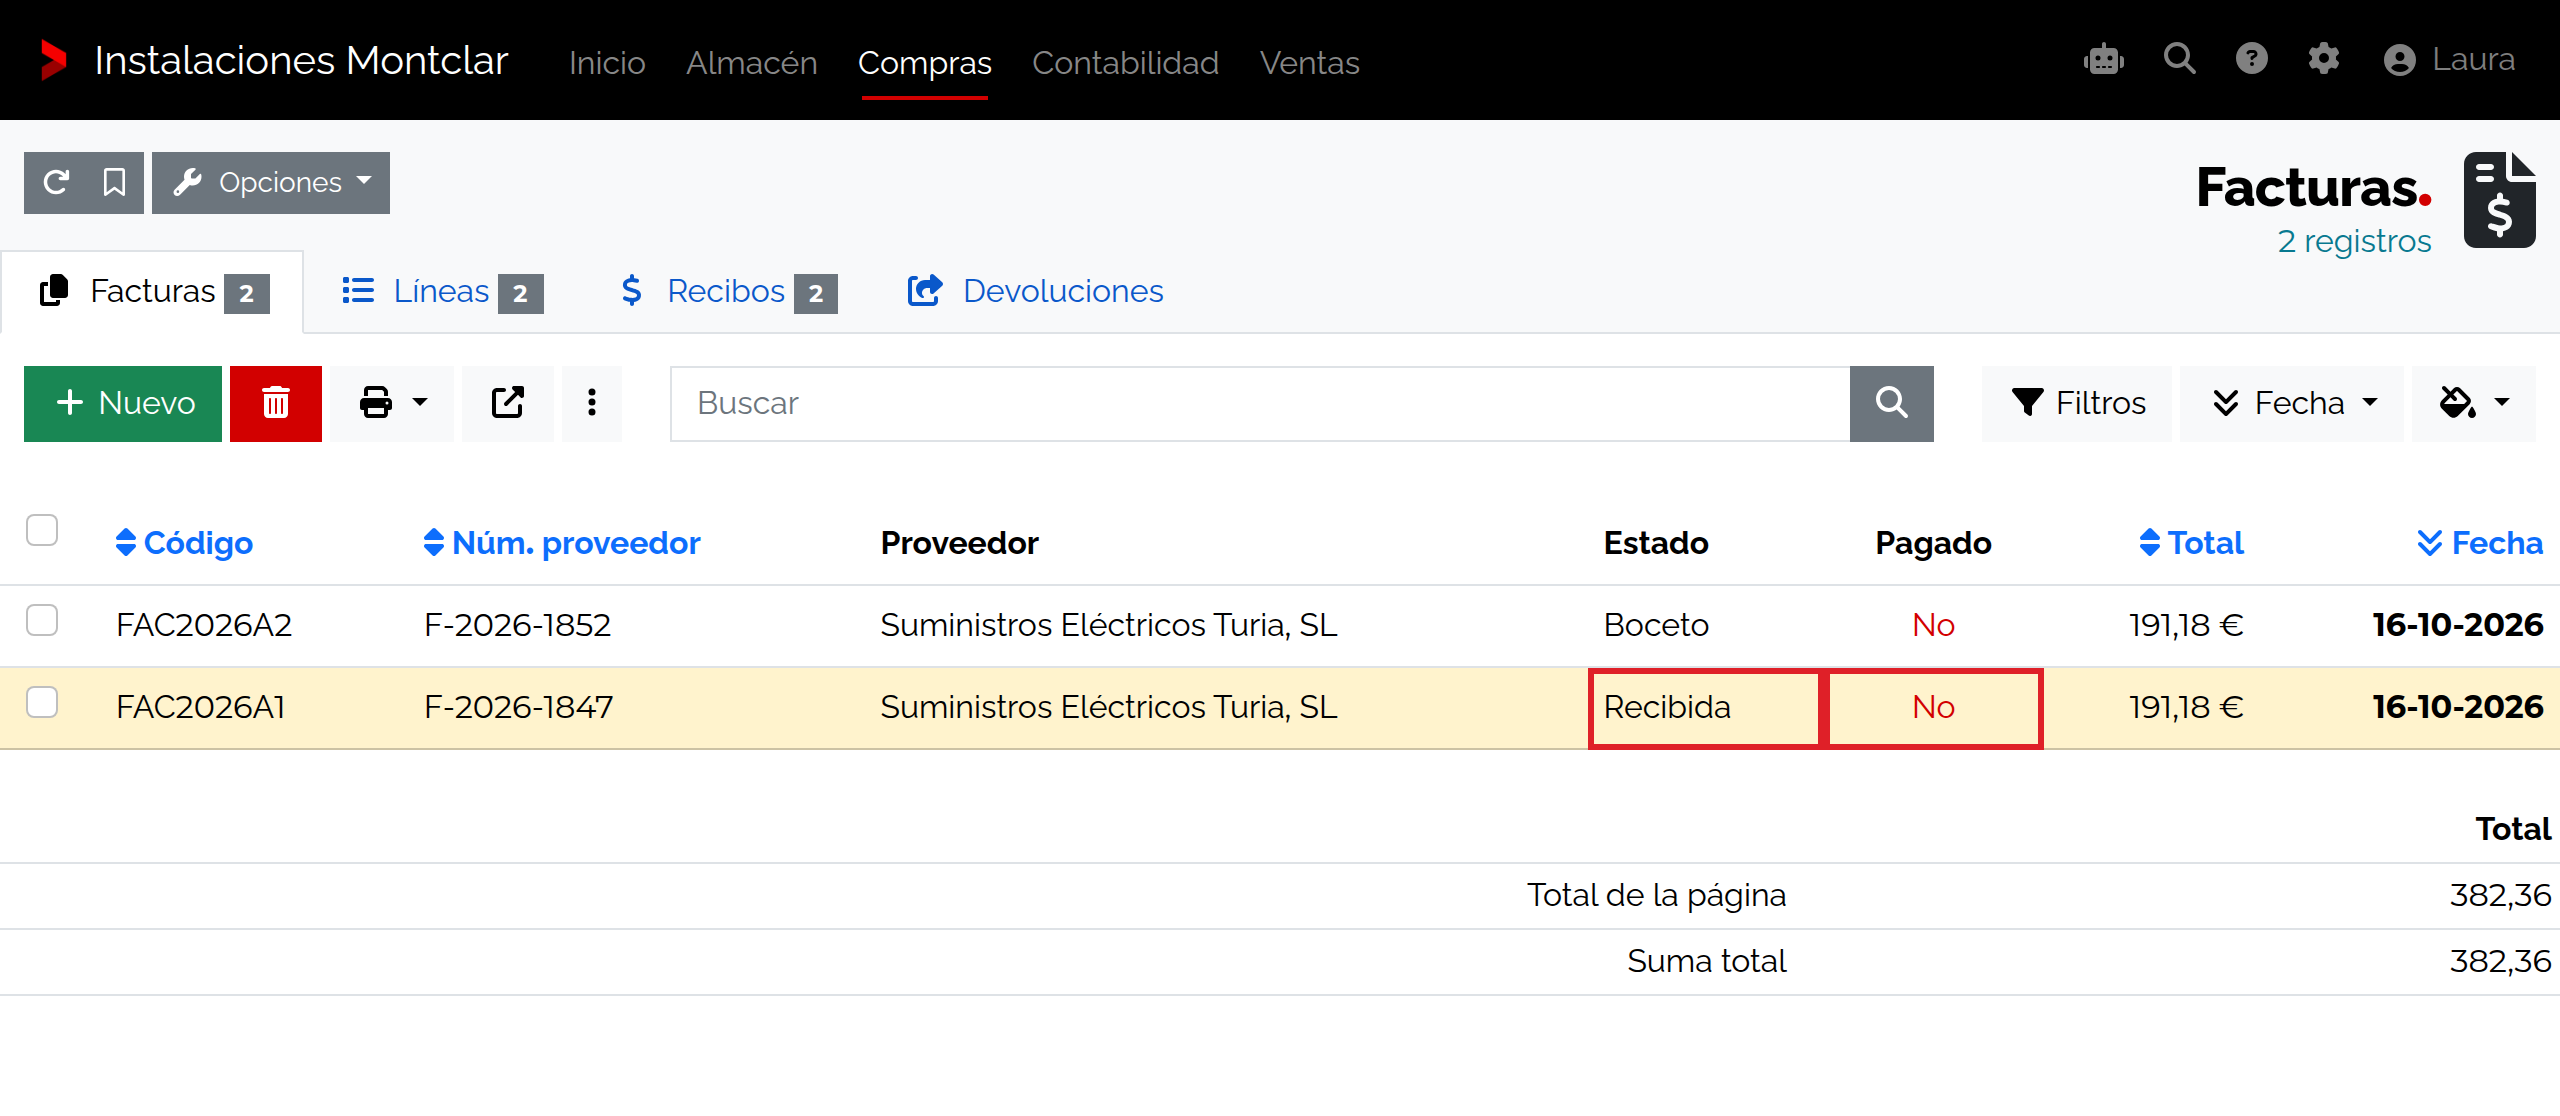Open the Almacén menu
2560x1116 pixels.
[x=752, y=62]
